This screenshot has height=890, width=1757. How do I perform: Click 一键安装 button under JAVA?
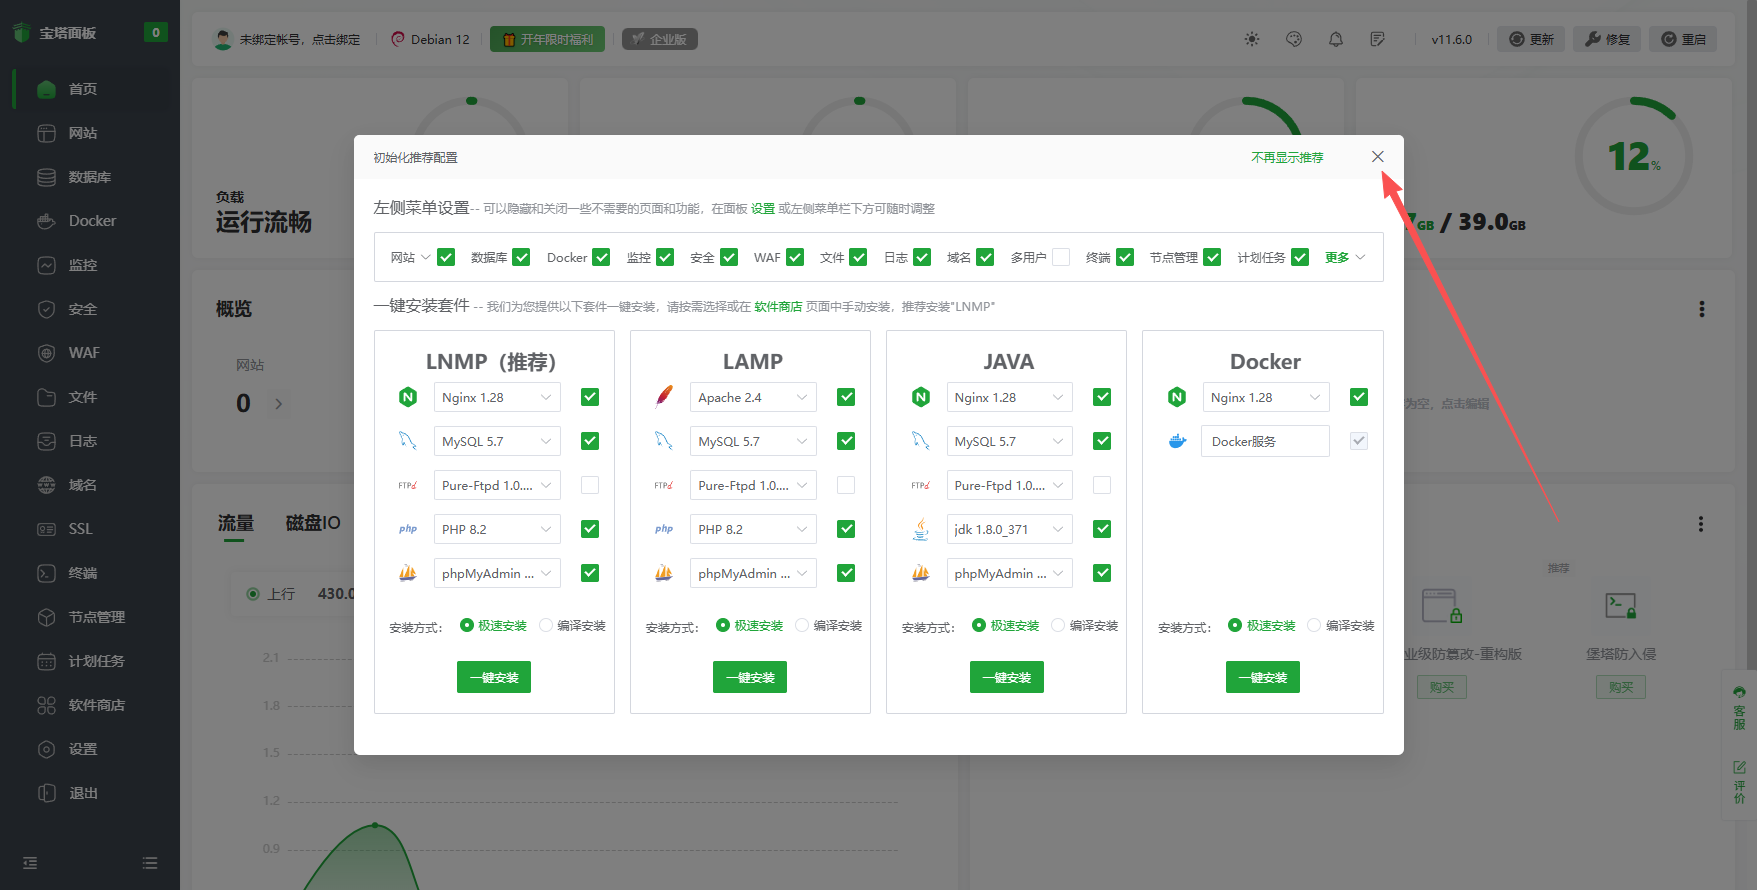(x=1006, y=677)
